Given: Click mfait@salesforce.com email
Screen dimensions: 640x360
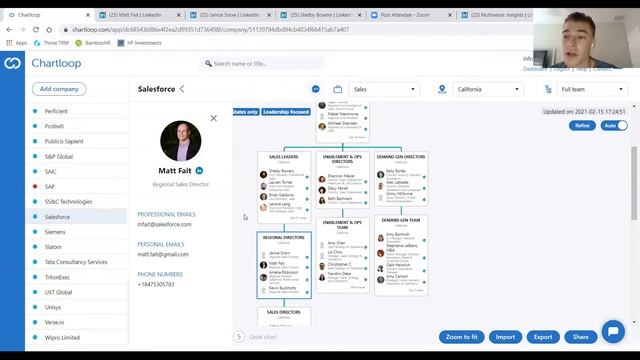Looking at the screenshot, I should click(x=164, y=224).
